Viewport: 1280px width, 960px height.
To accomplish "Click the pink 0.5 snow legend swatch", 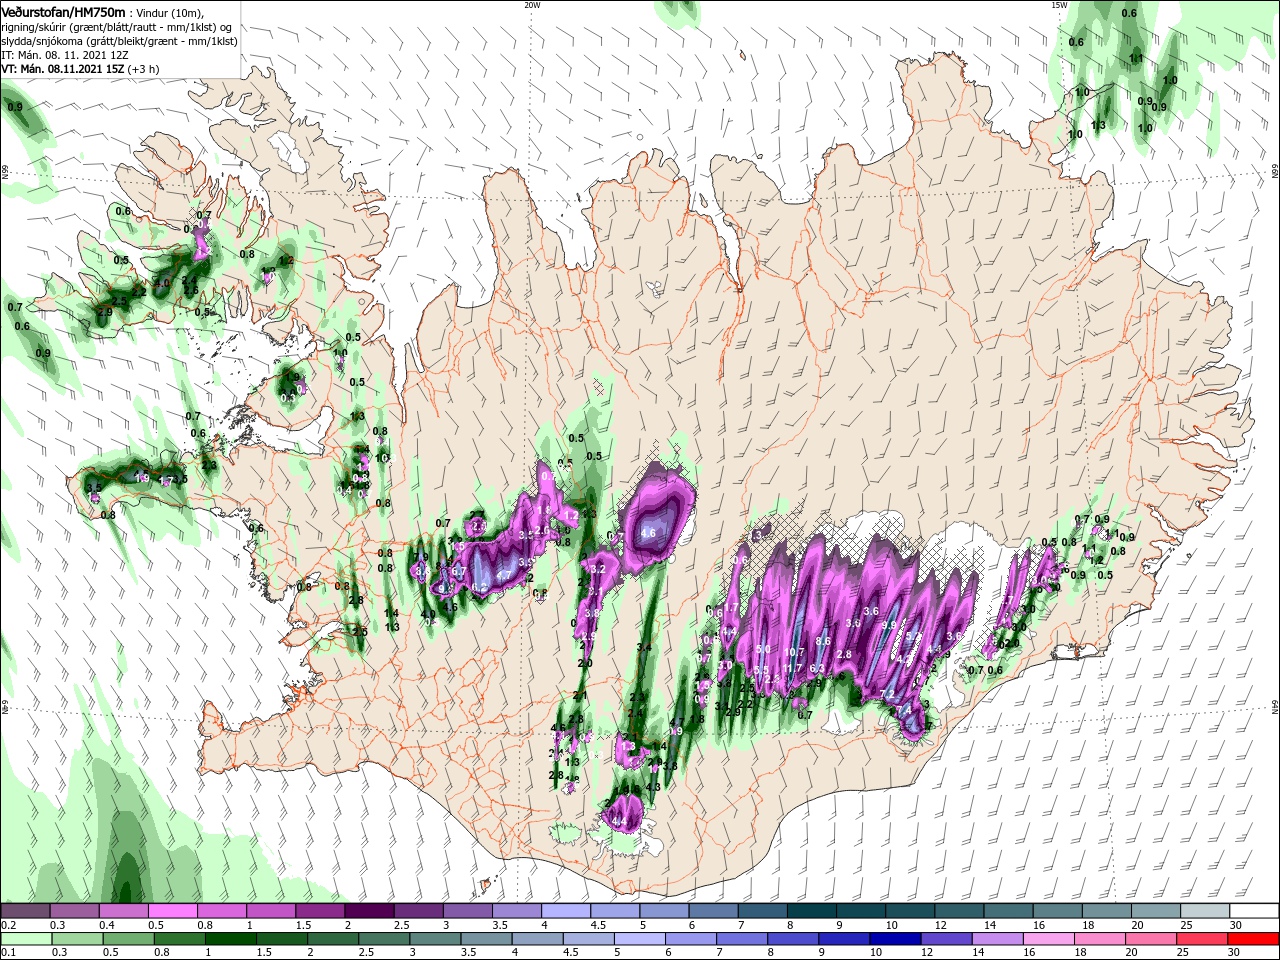I will pos(172,911).
